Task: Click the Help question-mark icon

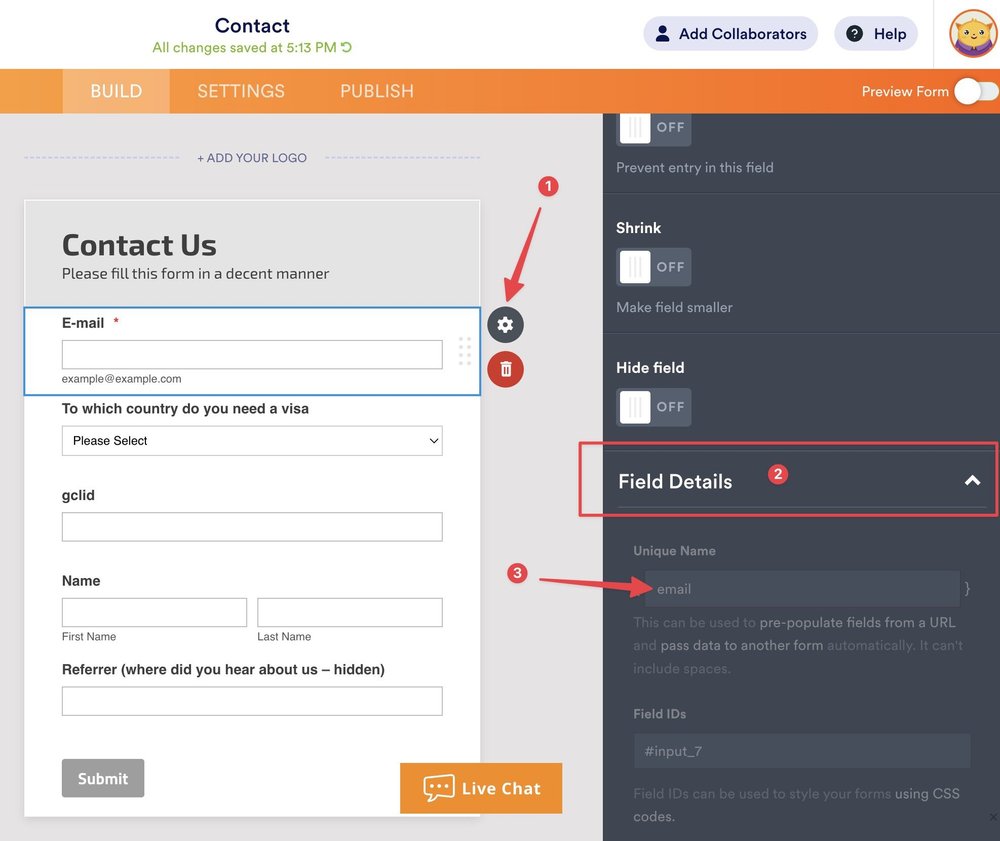Action: (x=855, y=33)
